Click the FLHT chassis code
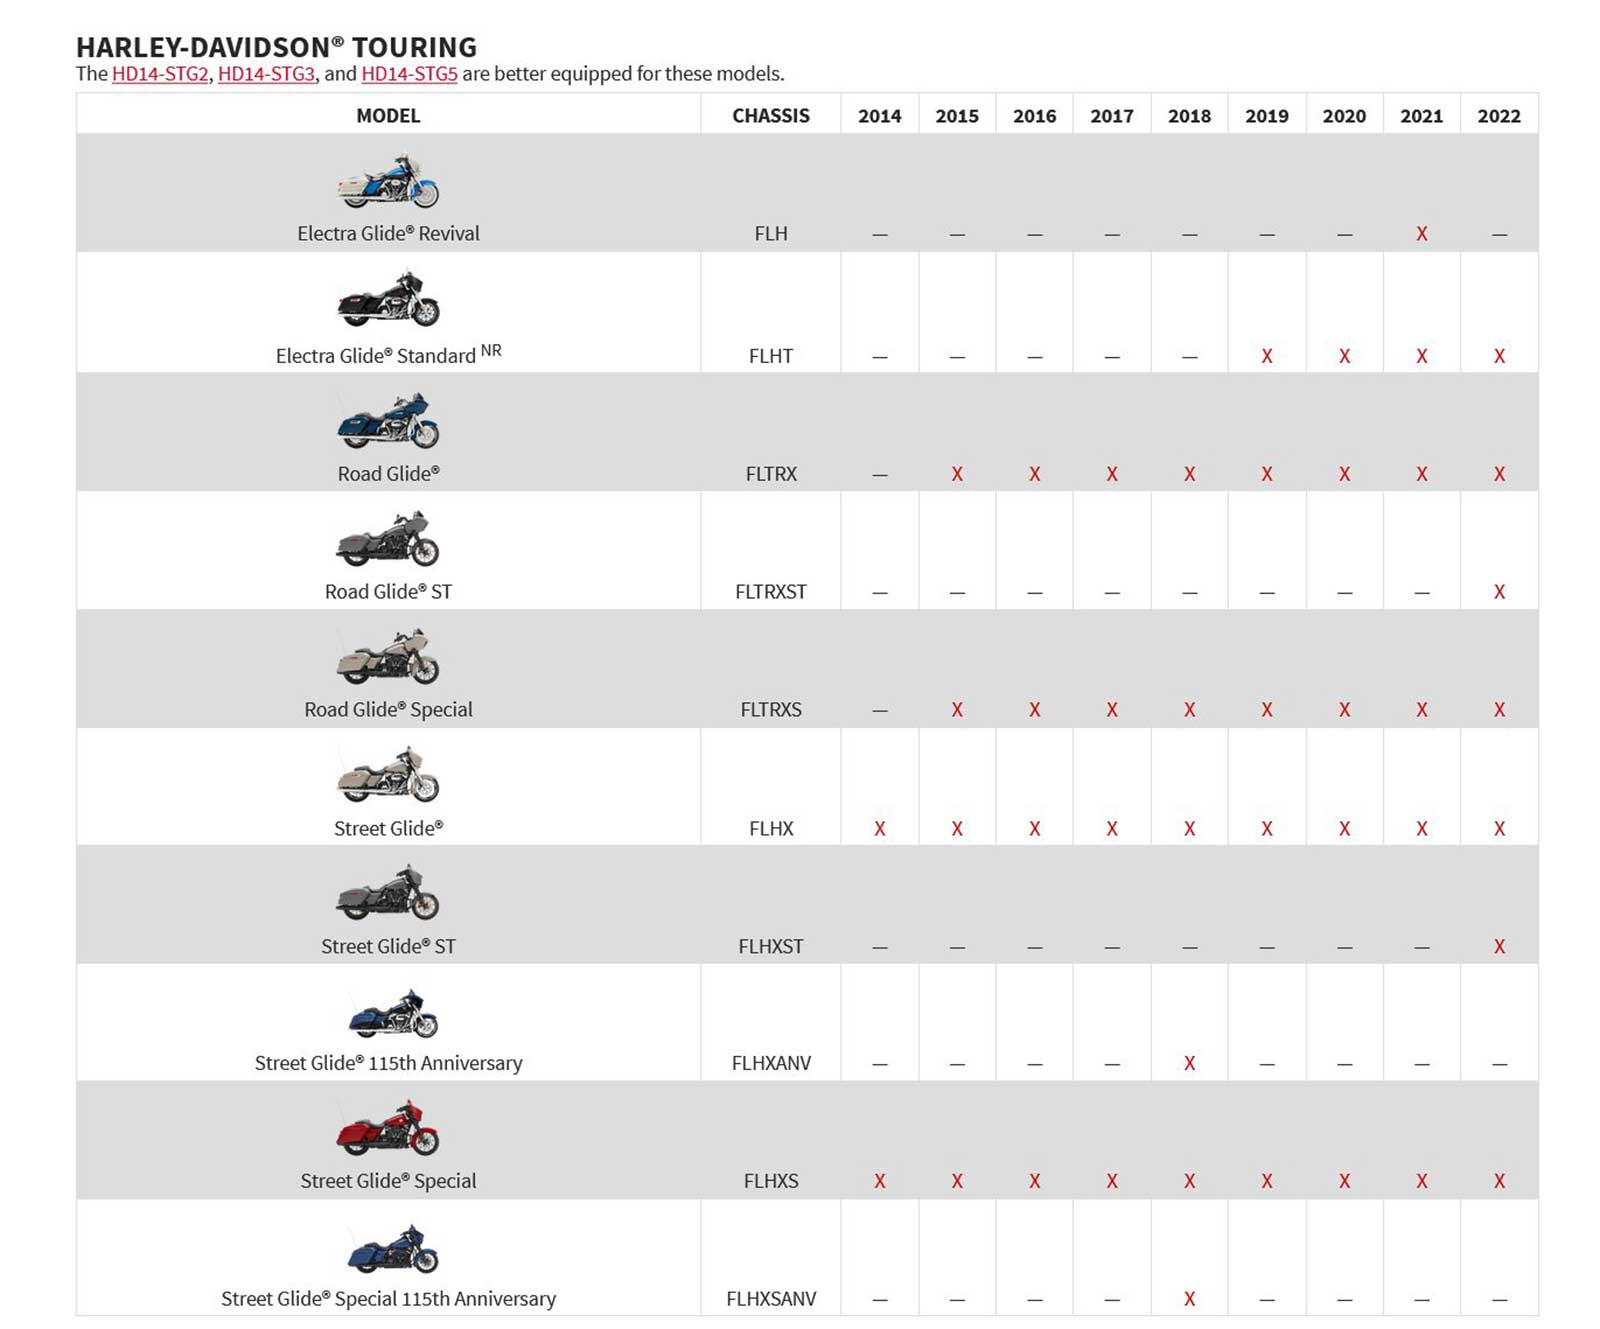This screenshot has height=1329, width=1600. pyautogui.click(x=771, y=355)
